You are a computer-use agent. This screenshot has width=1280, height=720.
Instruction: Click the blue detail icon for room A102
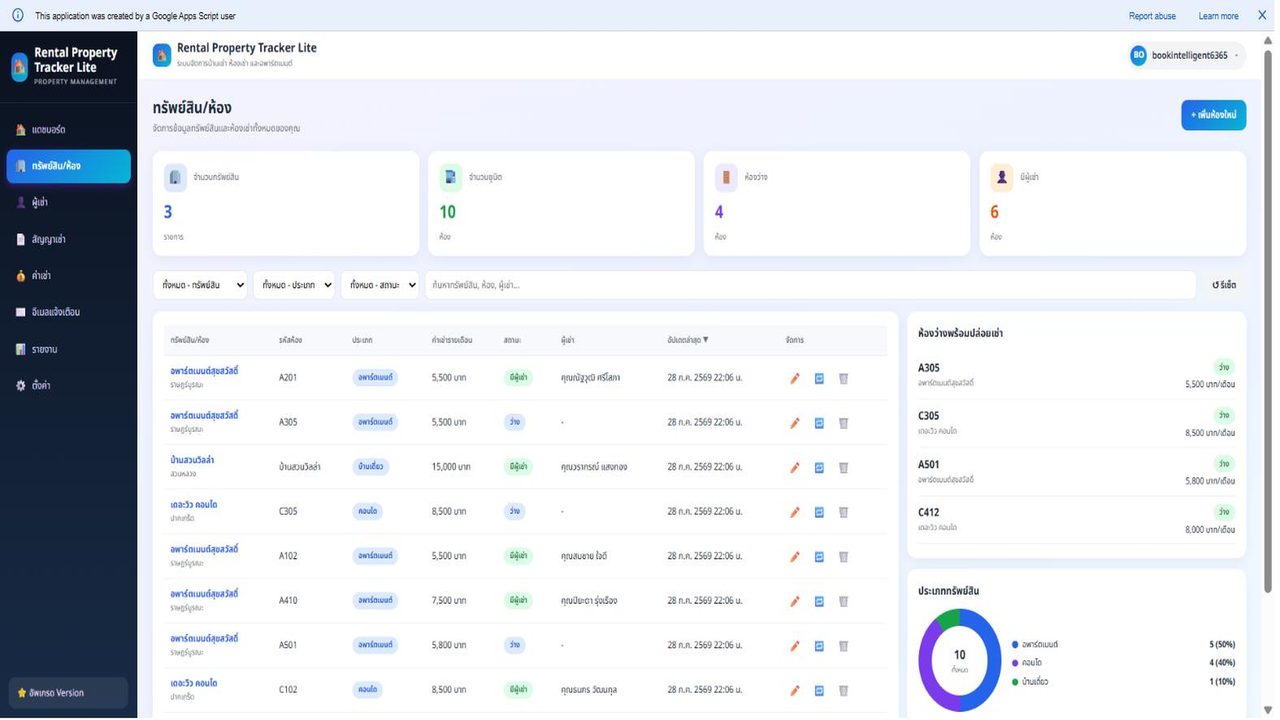(819, 556)
